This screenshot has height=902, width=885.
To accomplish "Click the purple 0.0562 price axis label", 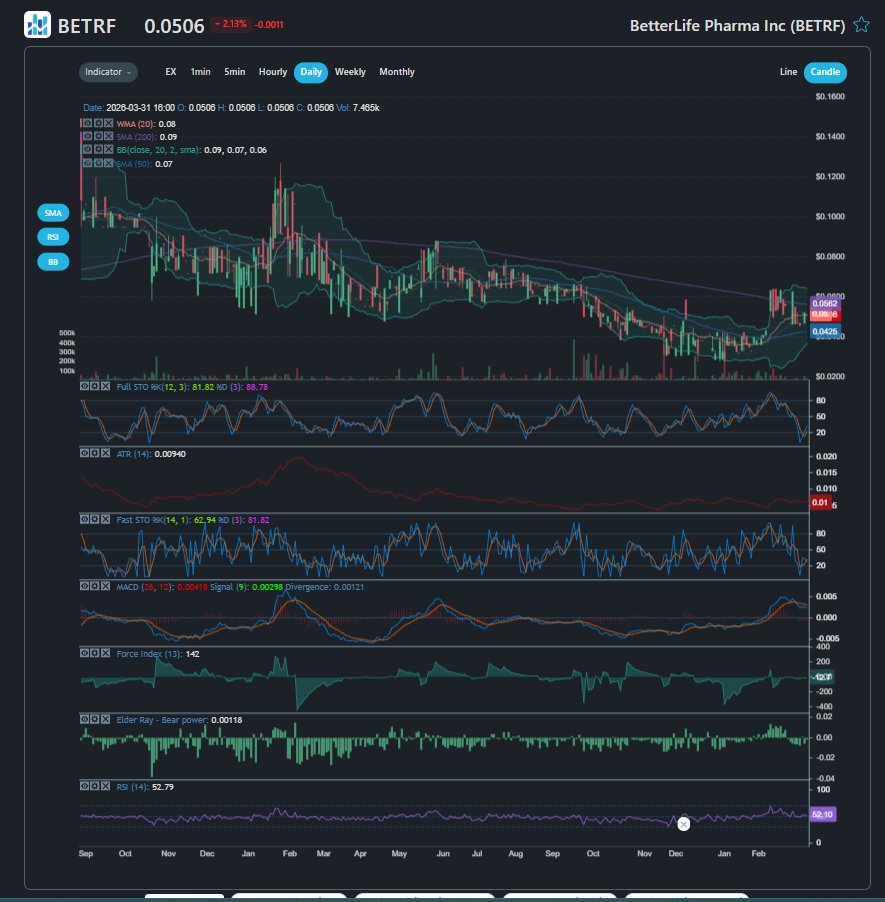I will coord(825,303).
